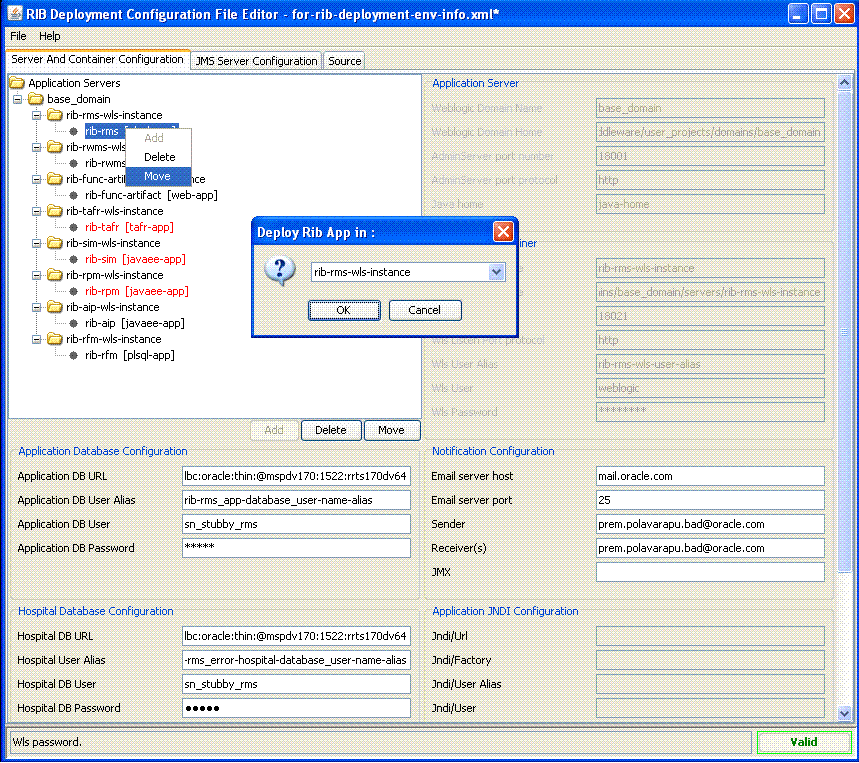Select rib-rpm [javaee-app] tree item
Image resolution: width=859 pixels, height=763 pixels.
click(x=137, y=291)
